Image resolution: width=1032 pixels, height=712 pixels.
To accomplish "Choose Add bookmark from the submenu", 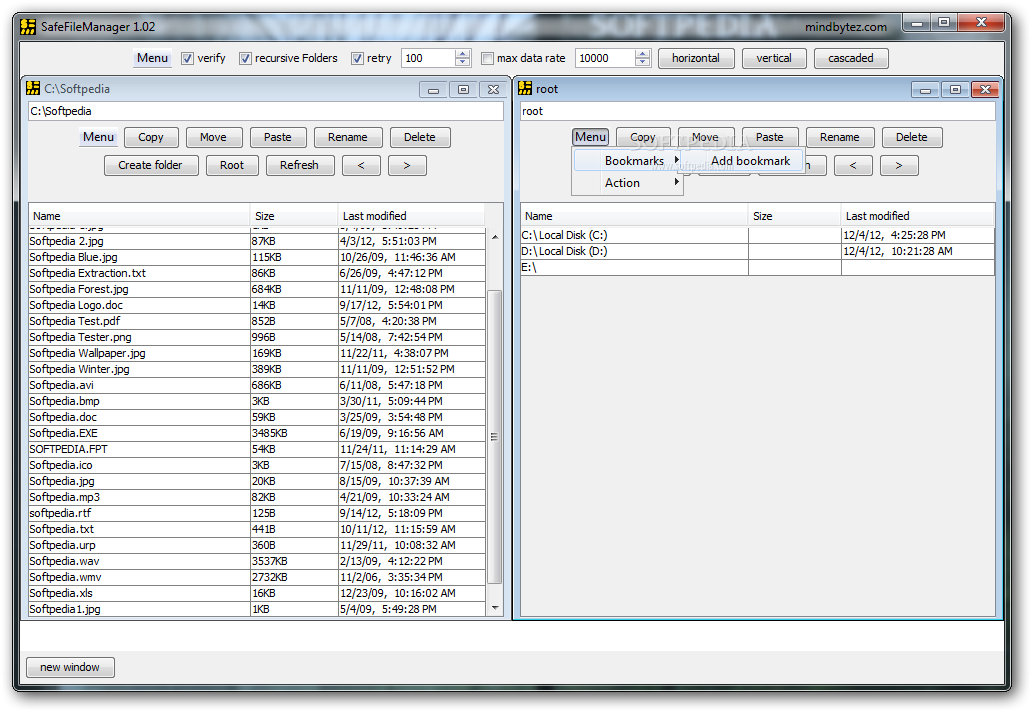I will (742, 161).
